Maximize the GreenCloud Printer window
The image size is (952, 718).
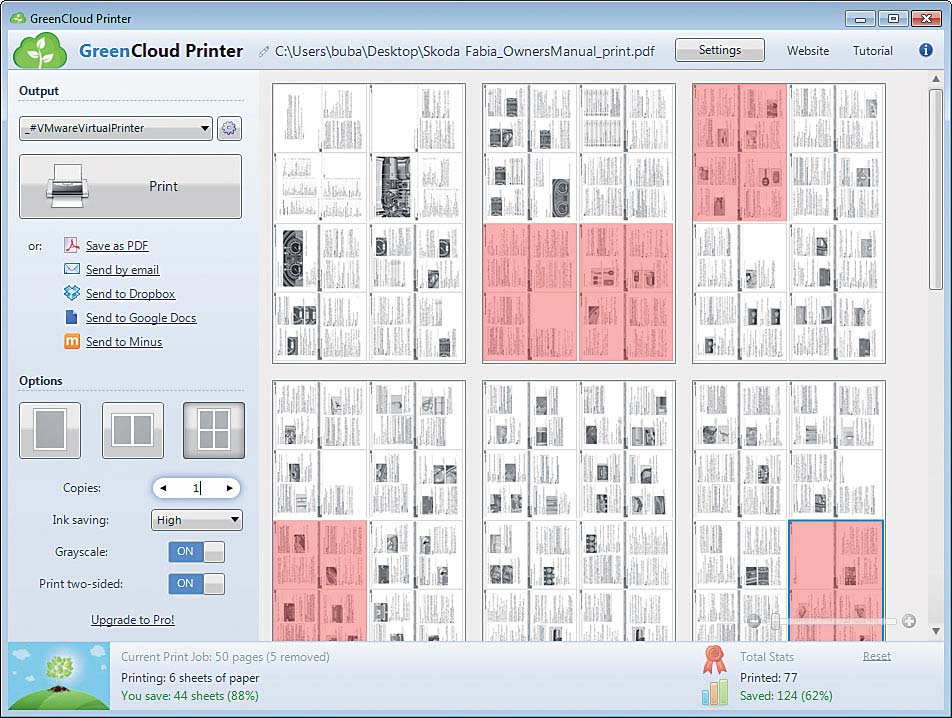click(x=893, y=19)
